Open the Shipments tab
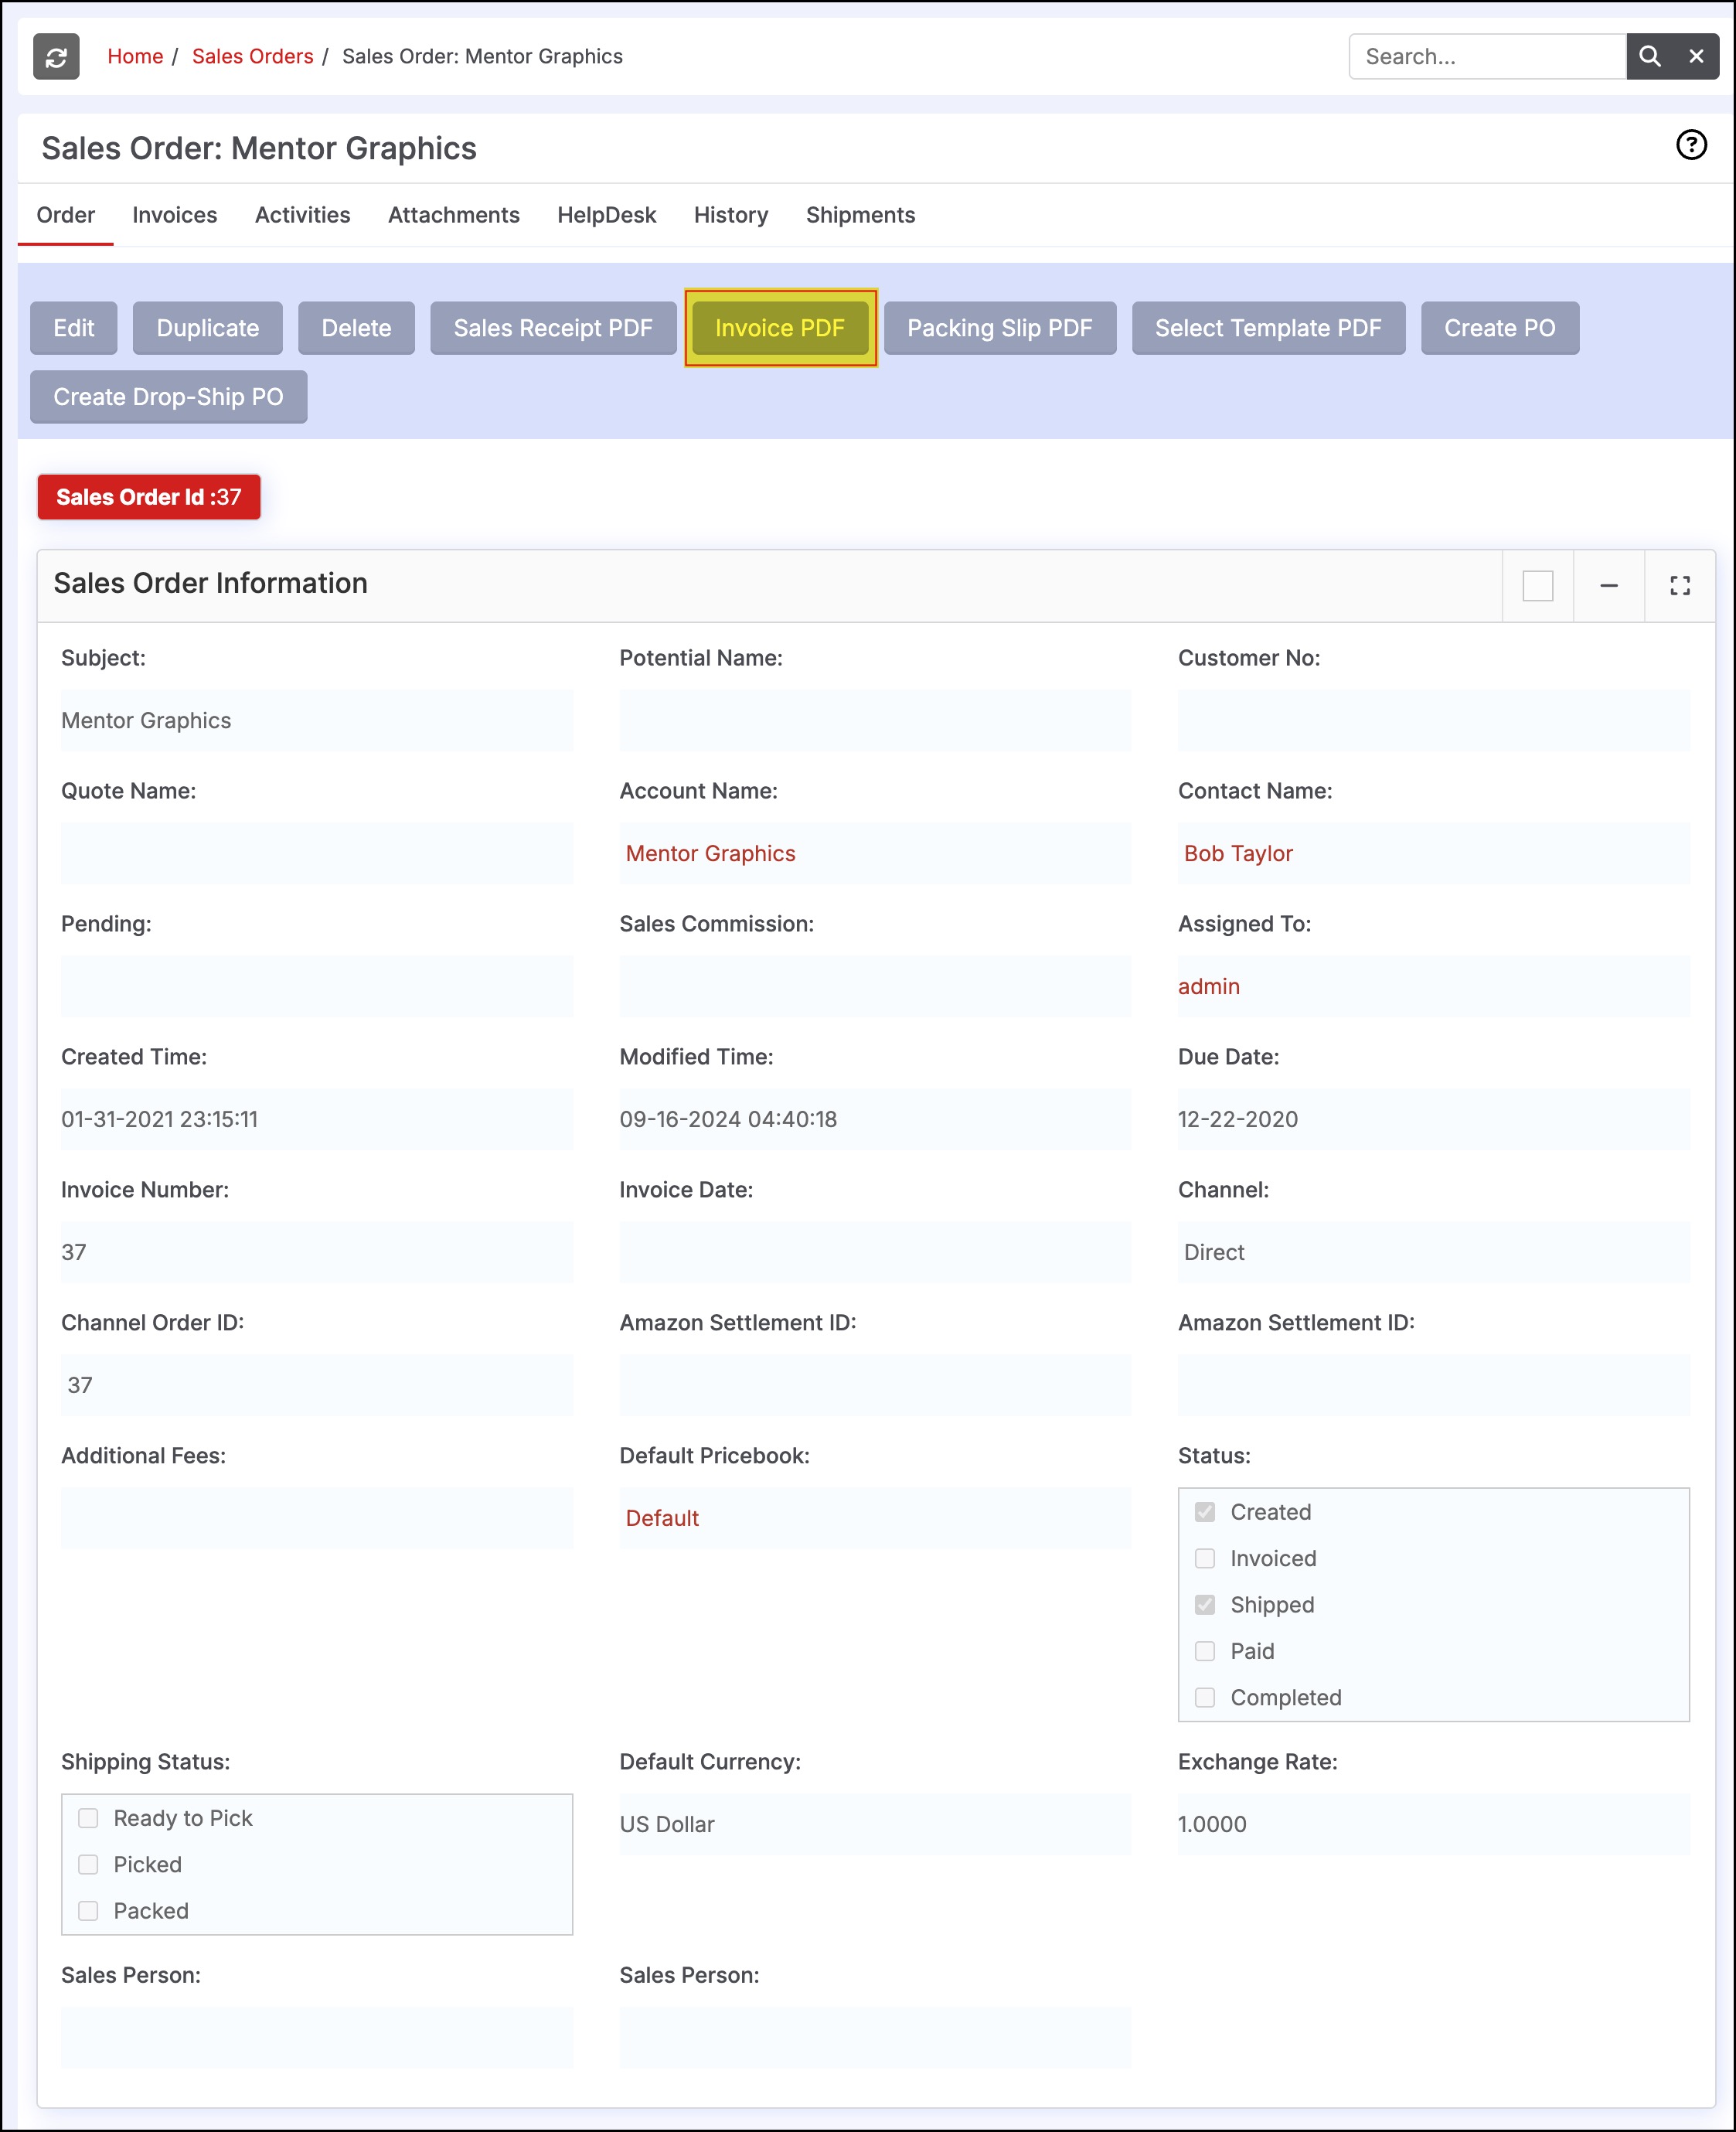 [x=861, y=215]
